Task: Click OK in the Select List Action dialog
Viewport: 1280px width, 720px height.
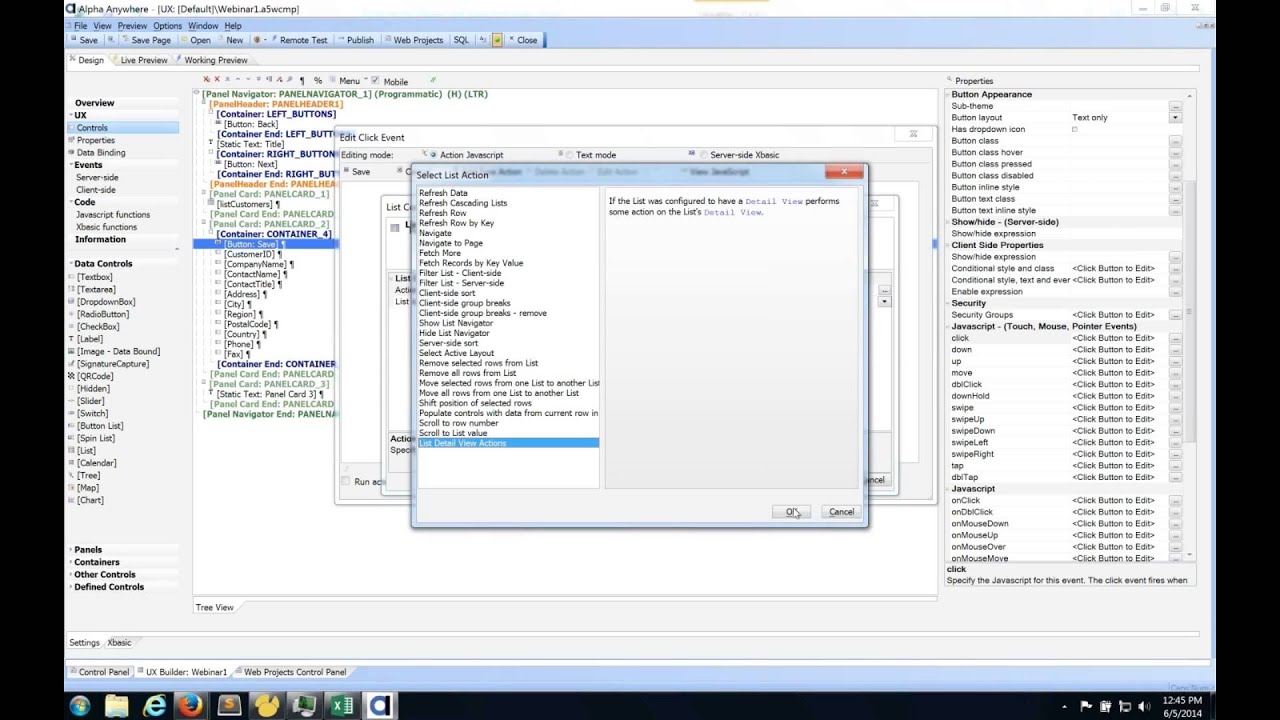Action: [x=791, y=512]
